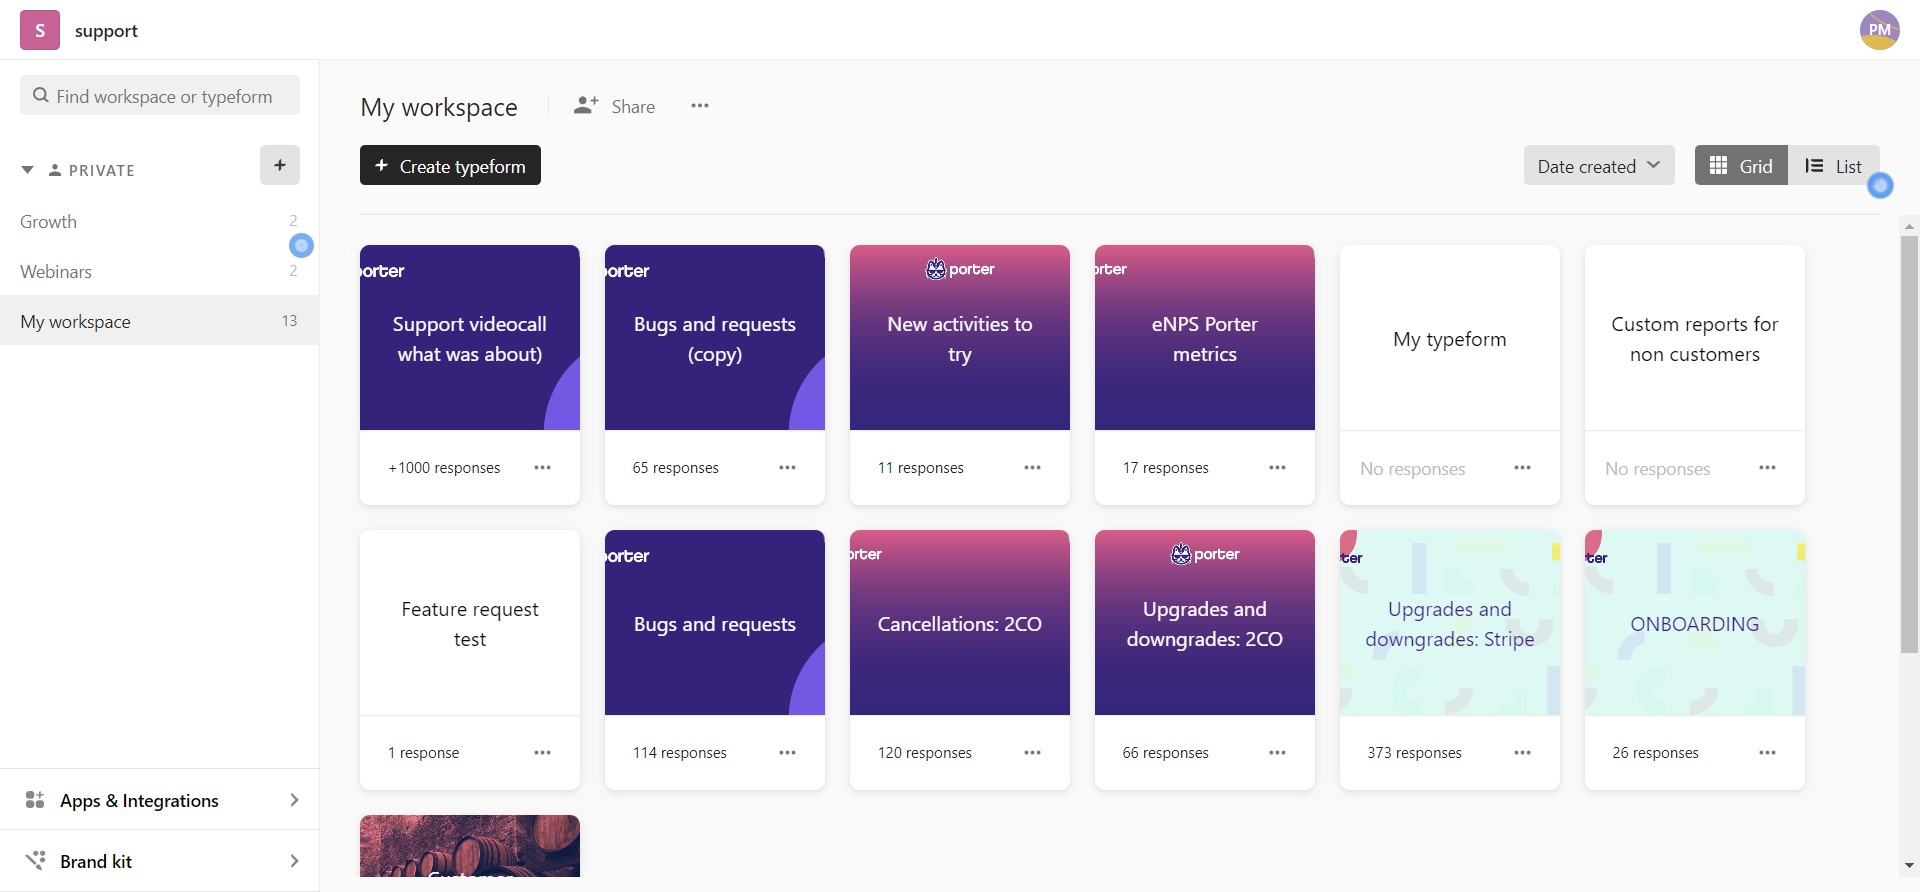1920x892 pixels.
Task: Open the PM user profile avatar
Action: point(1879,30)
